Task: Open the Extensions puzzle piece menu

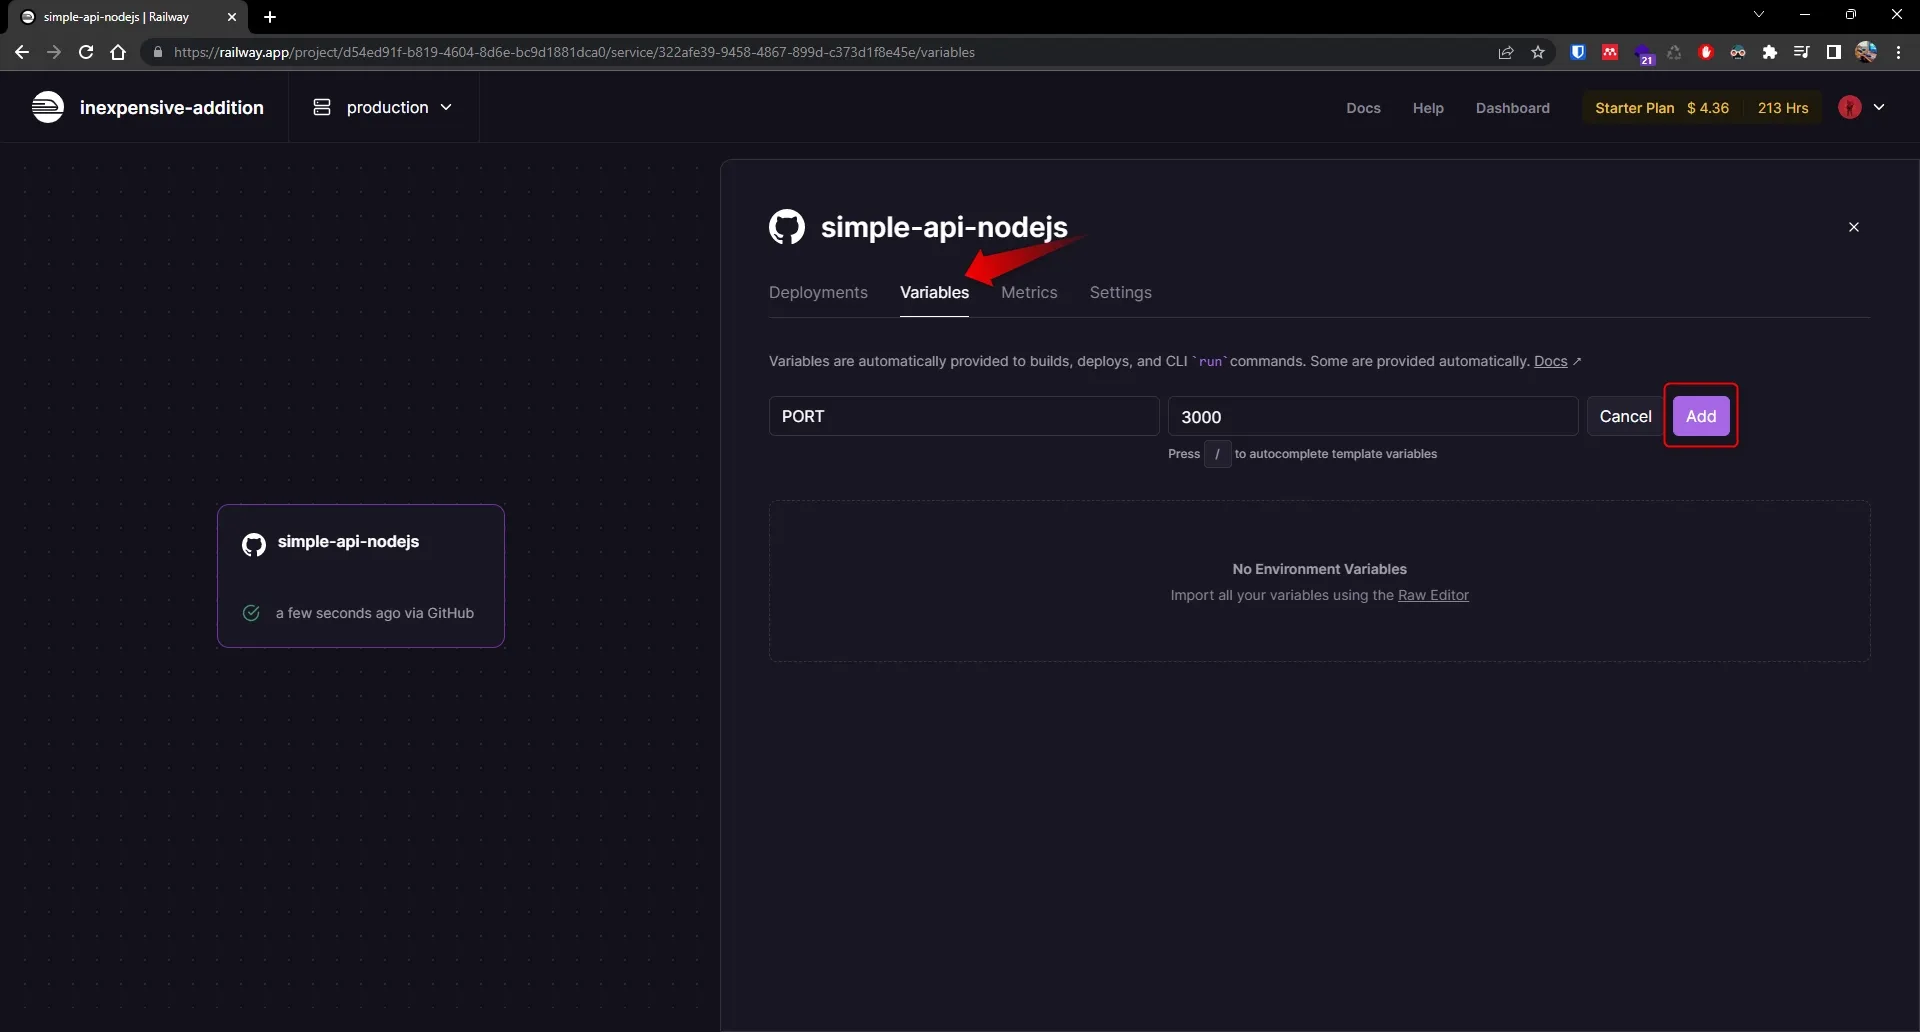Action: 1770,52
